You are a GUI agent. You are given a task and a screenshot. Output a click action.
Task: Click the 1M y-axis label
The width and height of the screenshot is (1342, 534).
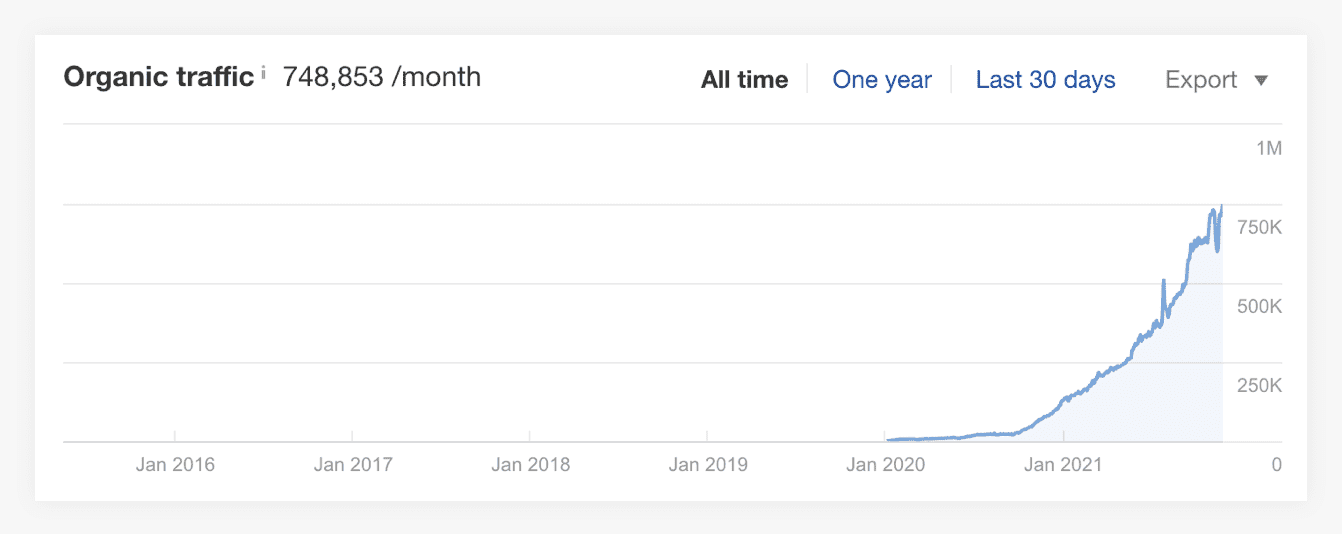pos(1268,149)
